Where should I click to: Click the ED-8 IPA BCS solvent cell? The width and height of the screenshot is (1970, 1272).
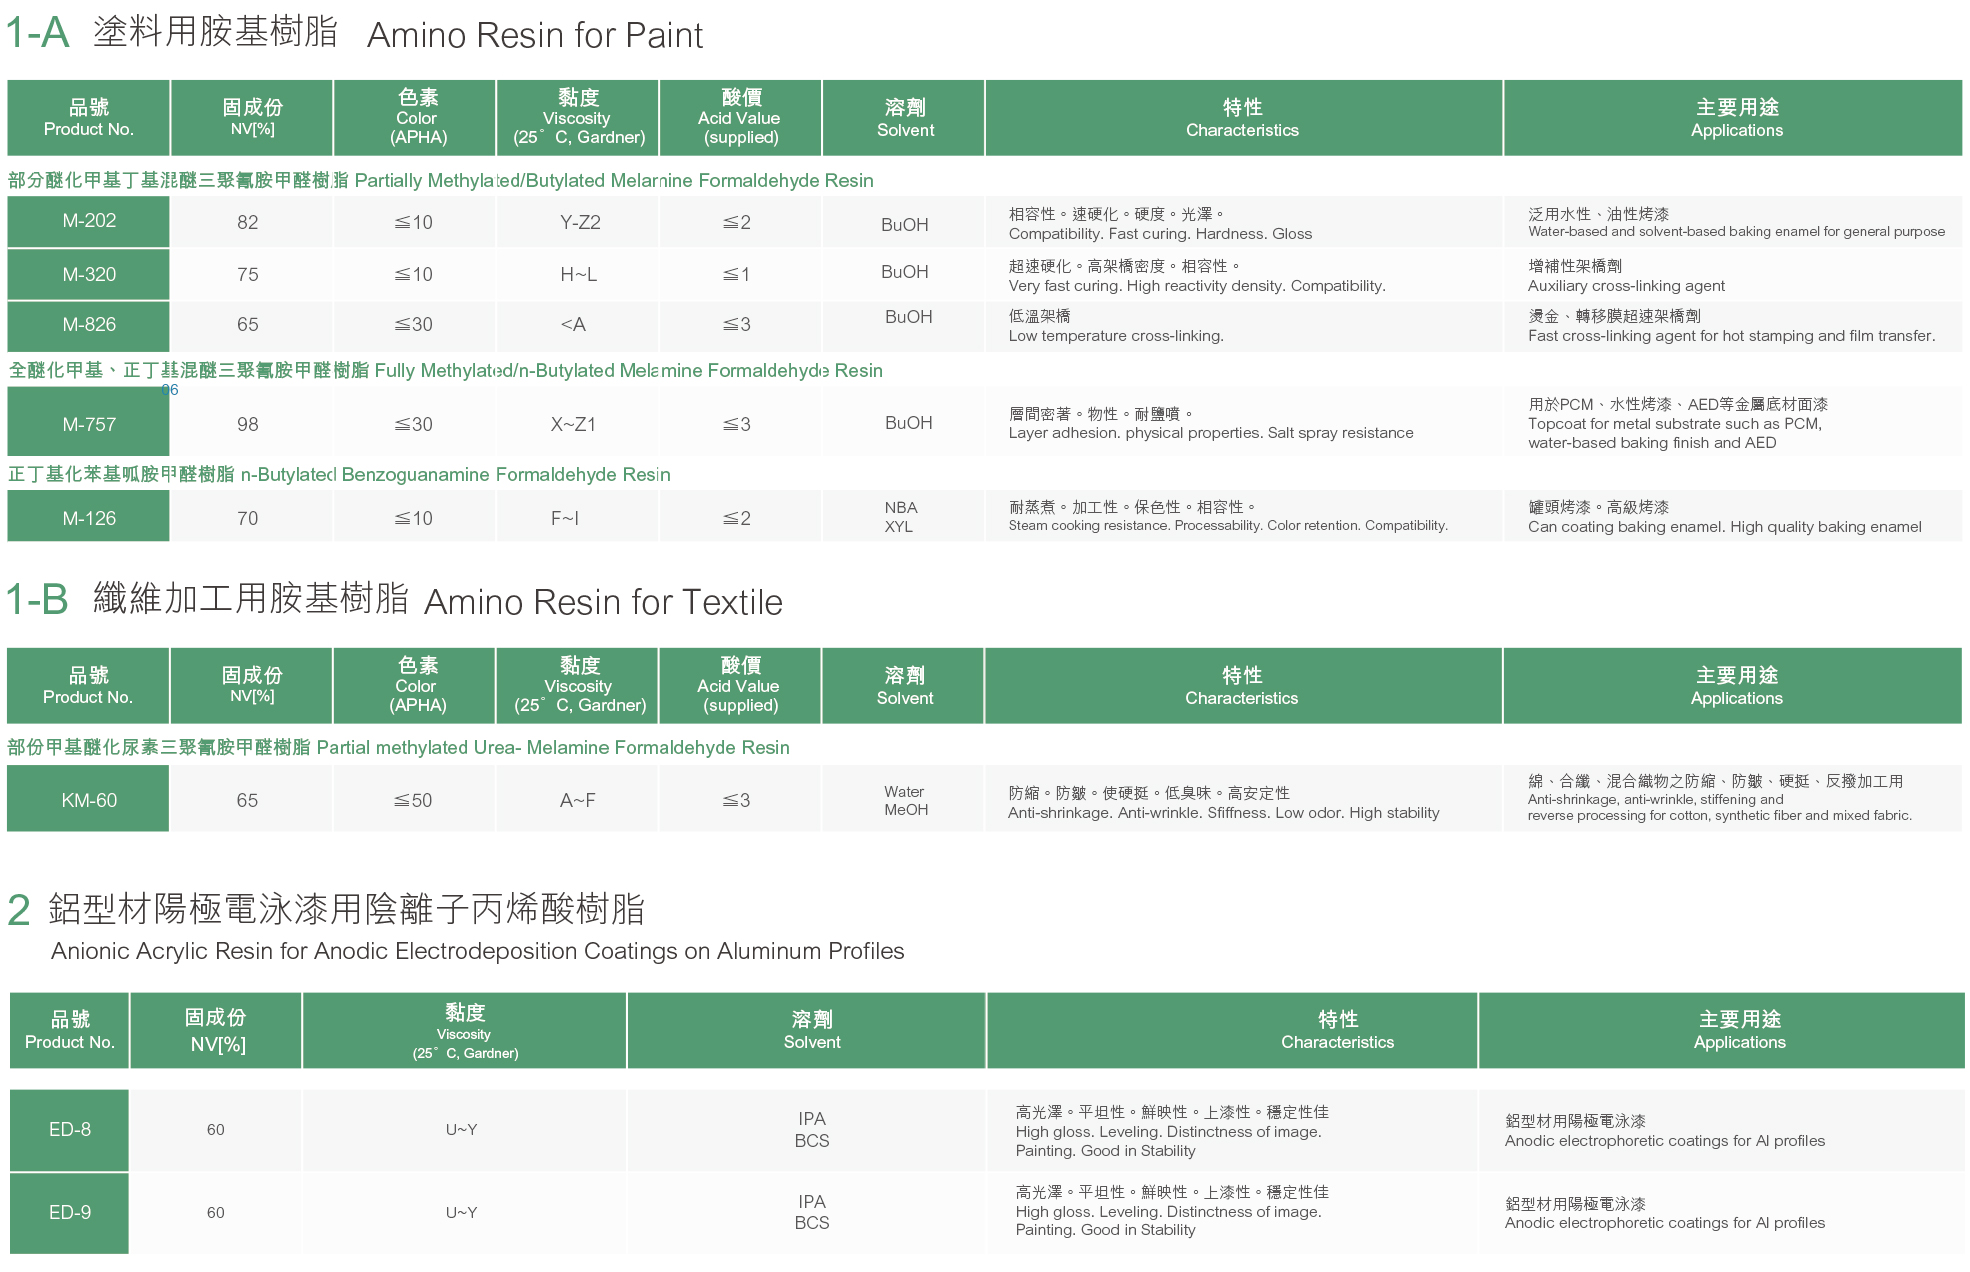[811, 1129]
